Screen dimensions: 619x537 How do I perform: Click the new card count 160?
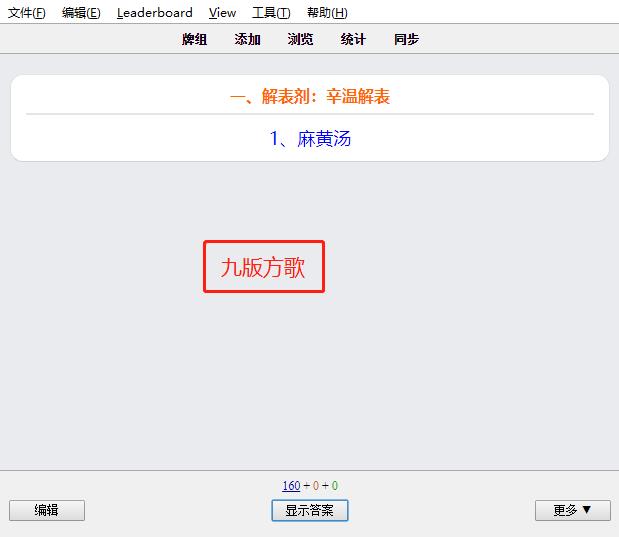tap(291, 486)
